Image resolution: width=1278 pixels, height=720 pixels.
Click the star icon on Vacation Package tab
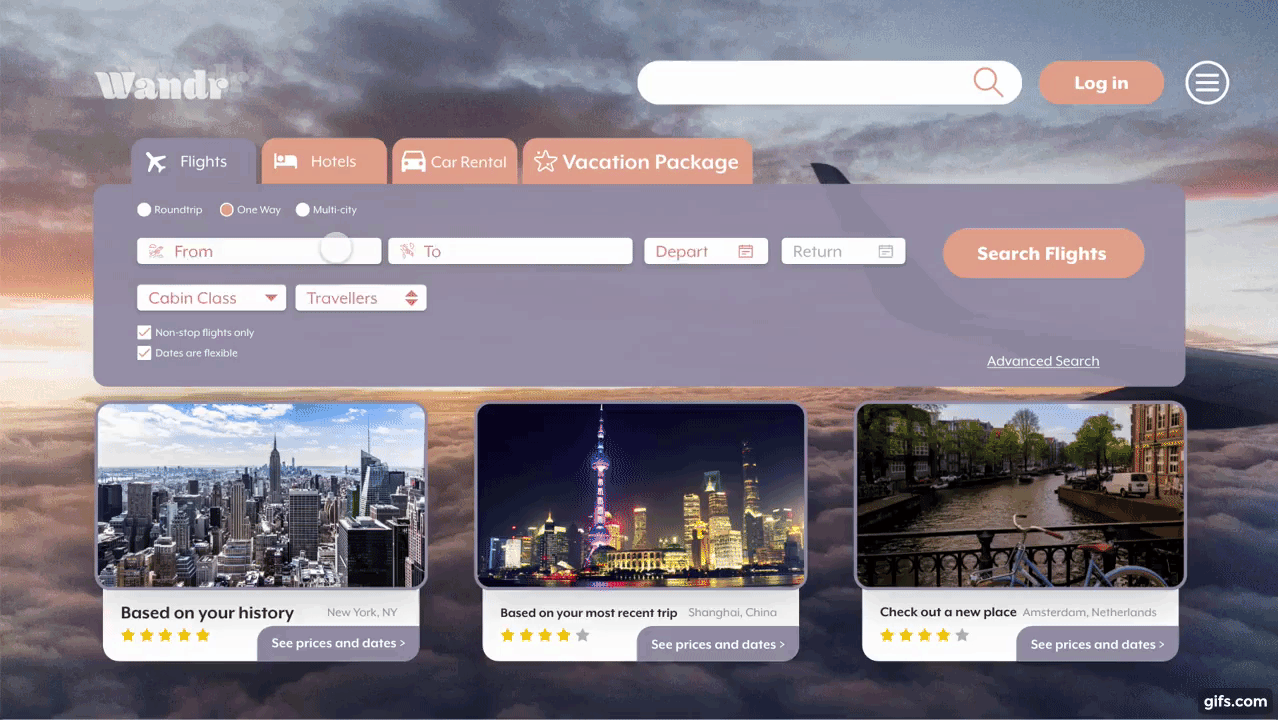point(545,161)
